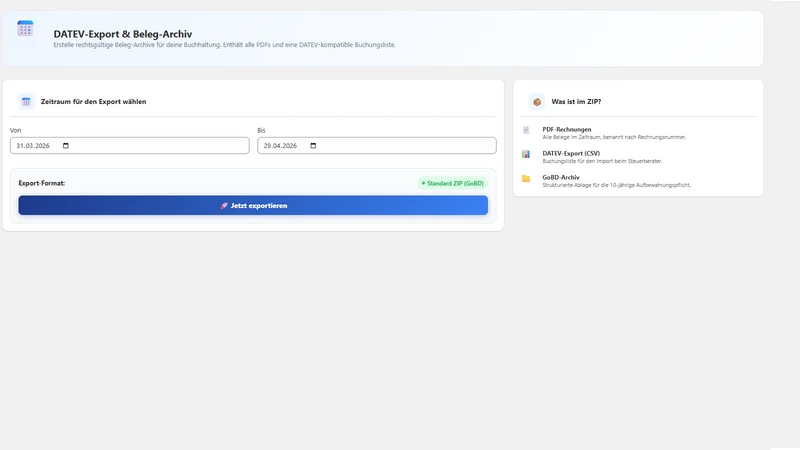
Task: Click the DATEV-Export (CSV) label
Action: coord(571,153)
